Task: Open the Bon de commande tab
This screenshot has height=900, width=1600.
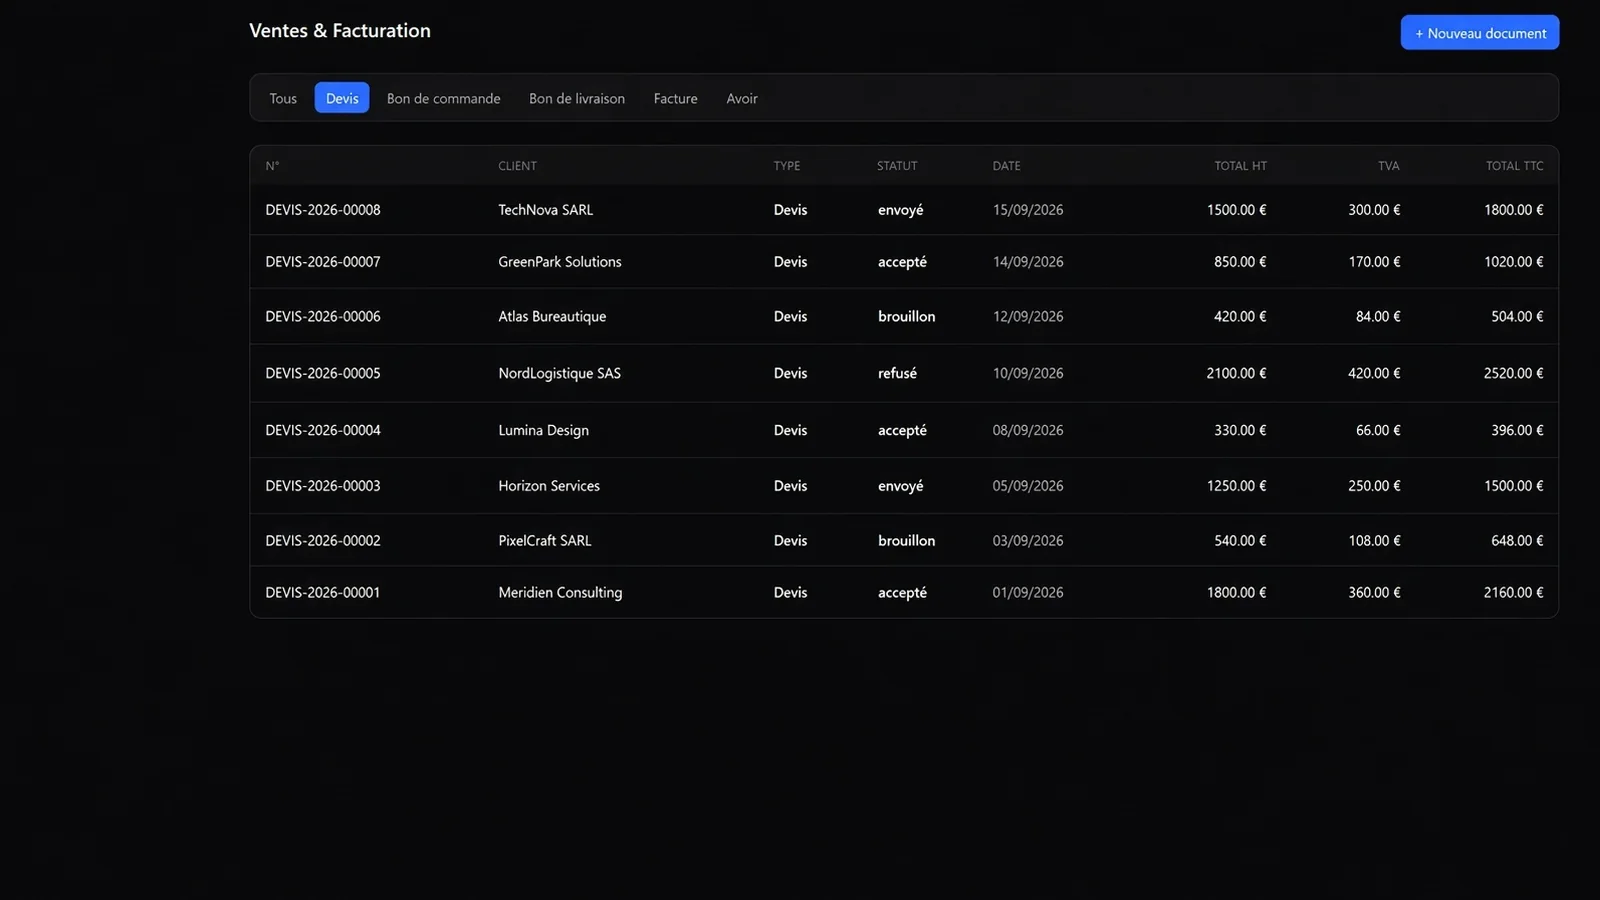Action: click(x=444, y=98)
